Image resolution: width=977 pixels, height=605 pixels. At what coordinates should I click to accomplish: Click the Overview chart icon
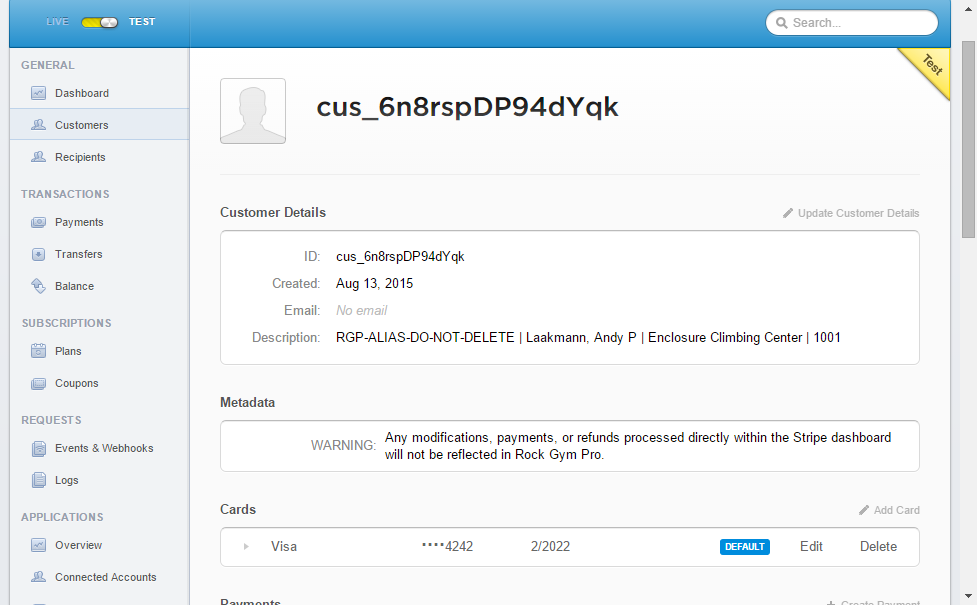[38, 545]
